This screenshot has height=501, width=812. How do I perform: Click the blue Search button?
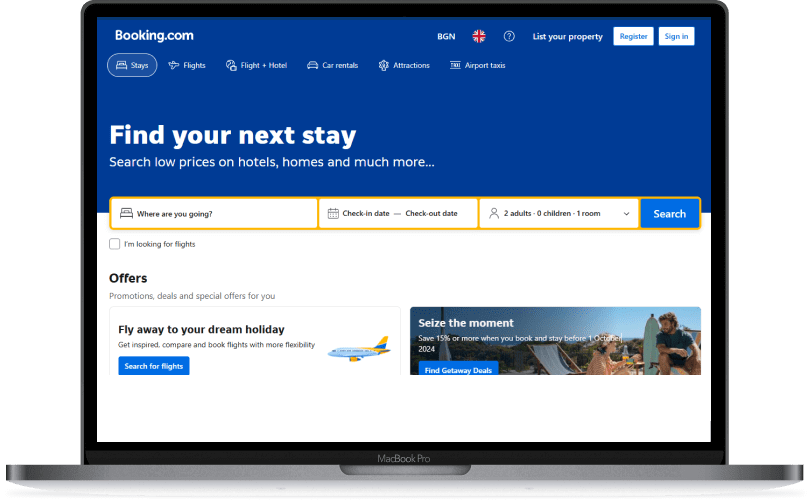pyautogui.click(x=670, y=213)
